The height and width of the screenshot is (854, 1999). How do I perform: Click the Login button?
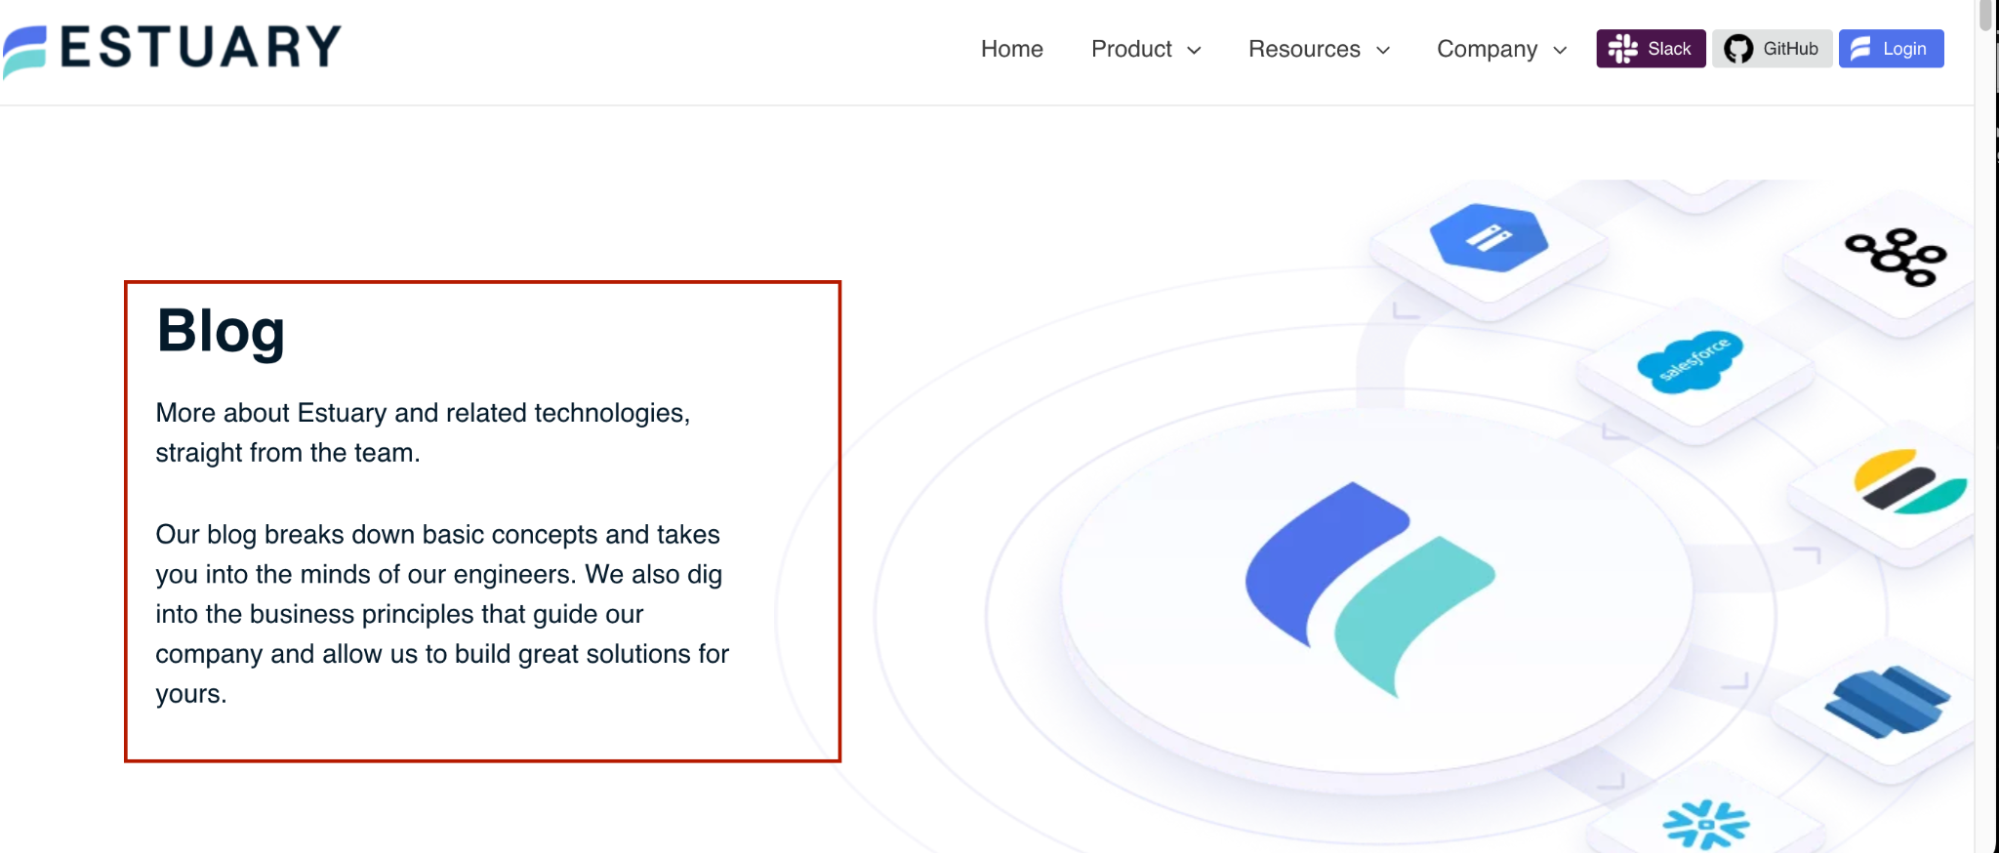point(1891,49)
